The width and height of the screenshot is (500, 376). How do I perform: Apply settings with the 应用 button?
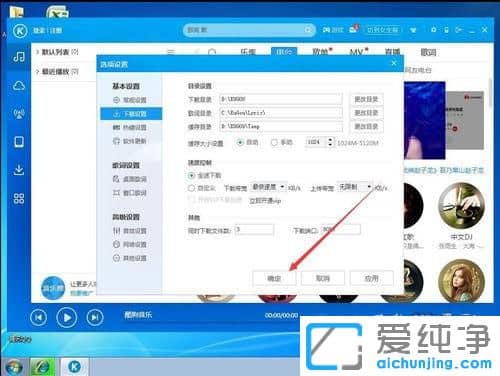pos(371,278)
